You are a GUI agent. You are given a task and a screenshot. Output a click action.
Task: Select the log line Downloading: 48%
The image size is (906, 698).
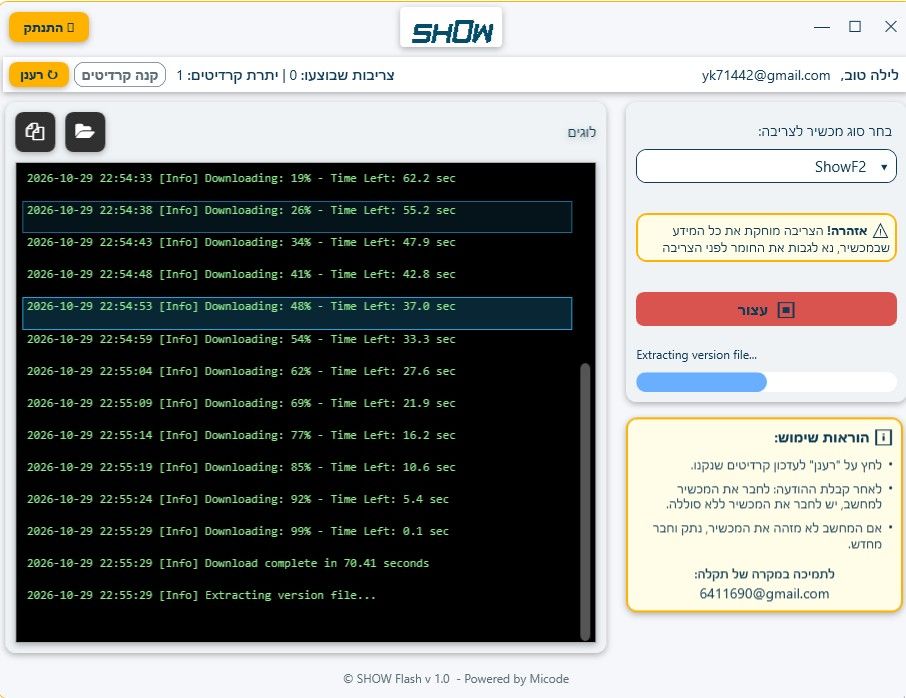pyautogui.click(x=297, y=313)
